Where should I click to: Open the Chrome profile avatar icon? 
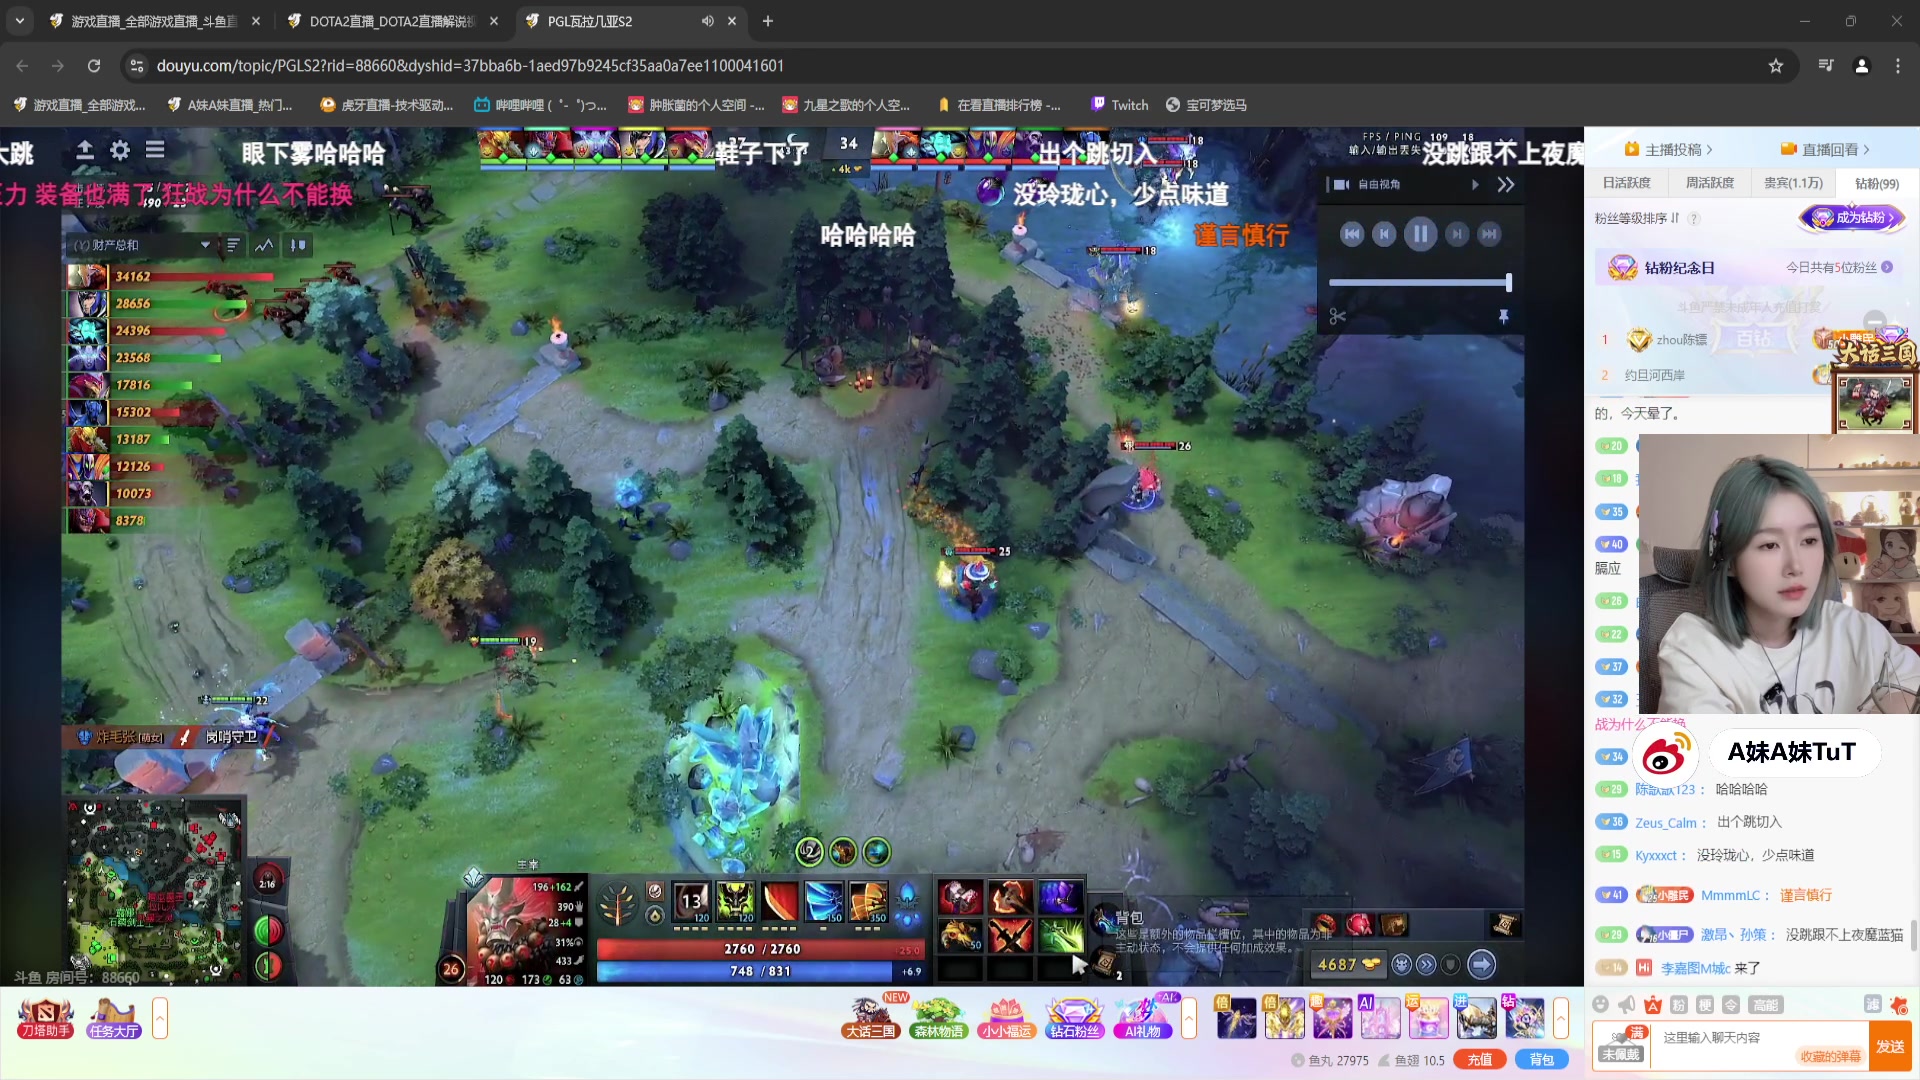[x=1862, y=66]
